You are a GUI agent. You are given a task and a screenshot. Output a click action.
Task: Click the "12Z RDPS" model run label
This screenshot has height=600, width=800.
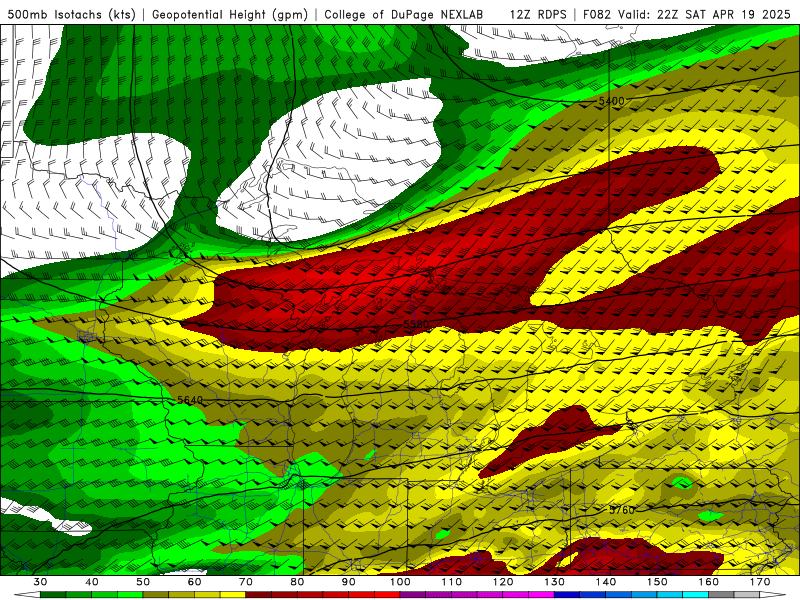[538, 15]
